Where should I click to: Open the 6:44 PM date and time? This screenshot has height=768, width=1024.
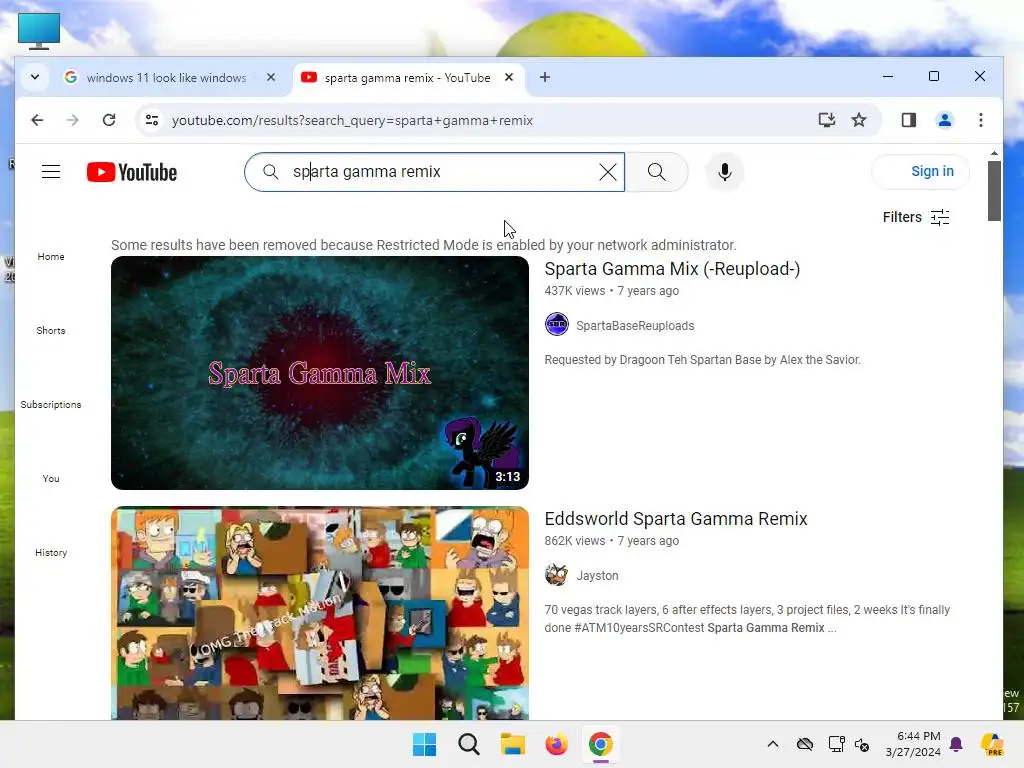click(913, 744)
